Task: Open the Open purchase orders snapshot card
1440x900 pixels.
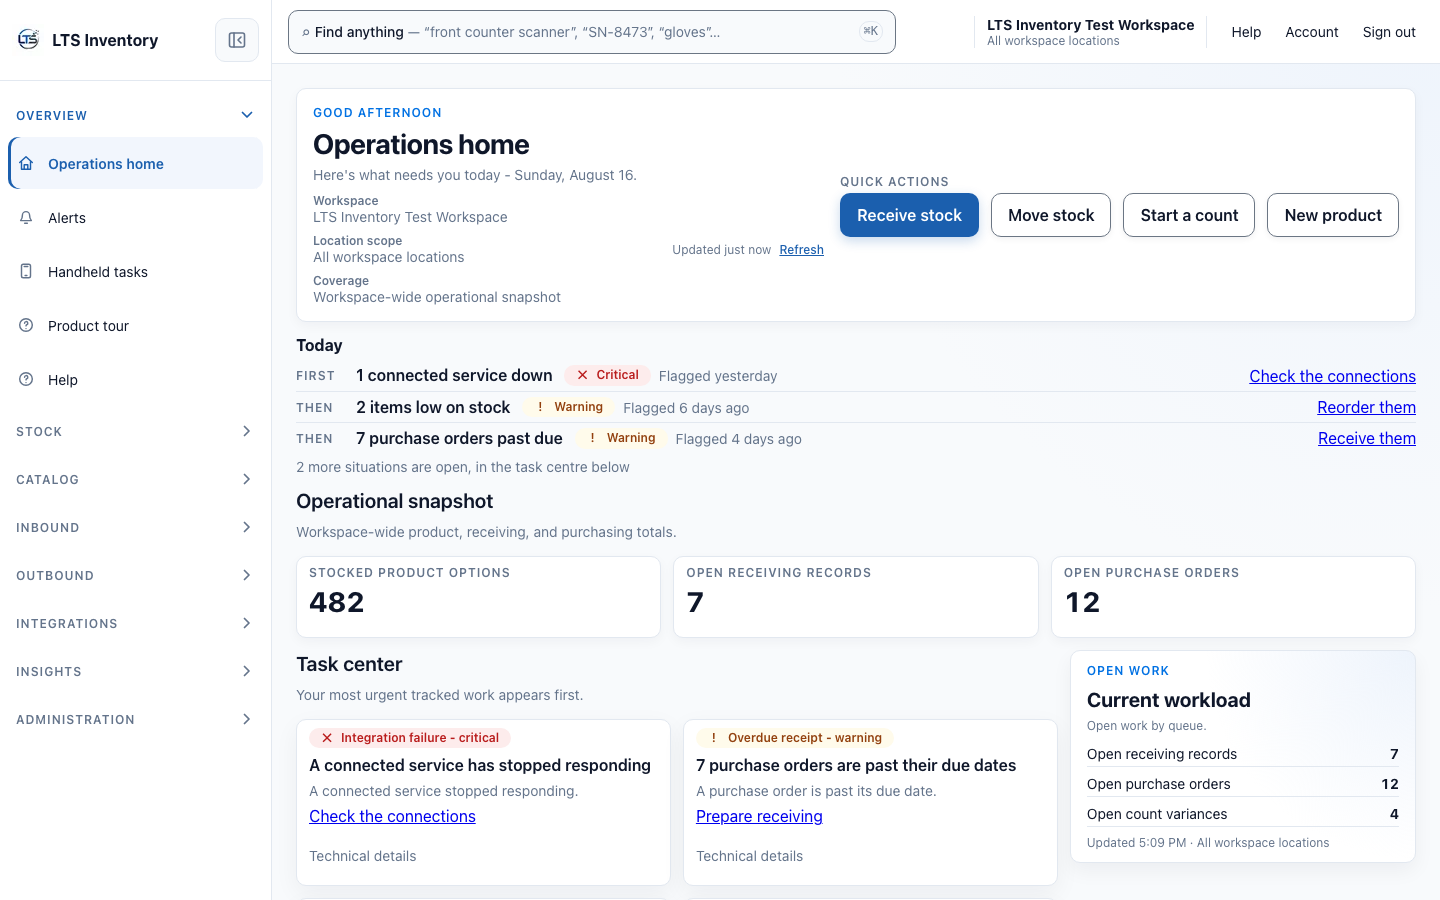Action: pyautogui.click(x=1233, y=597)
